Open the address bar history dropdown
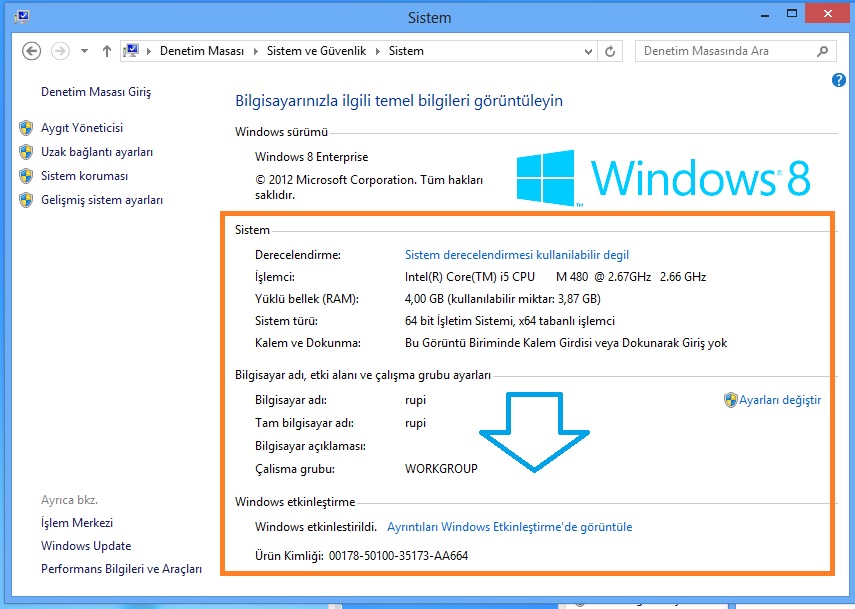The width and height of the screenshot is (855, 609). (x=588, y=51)
